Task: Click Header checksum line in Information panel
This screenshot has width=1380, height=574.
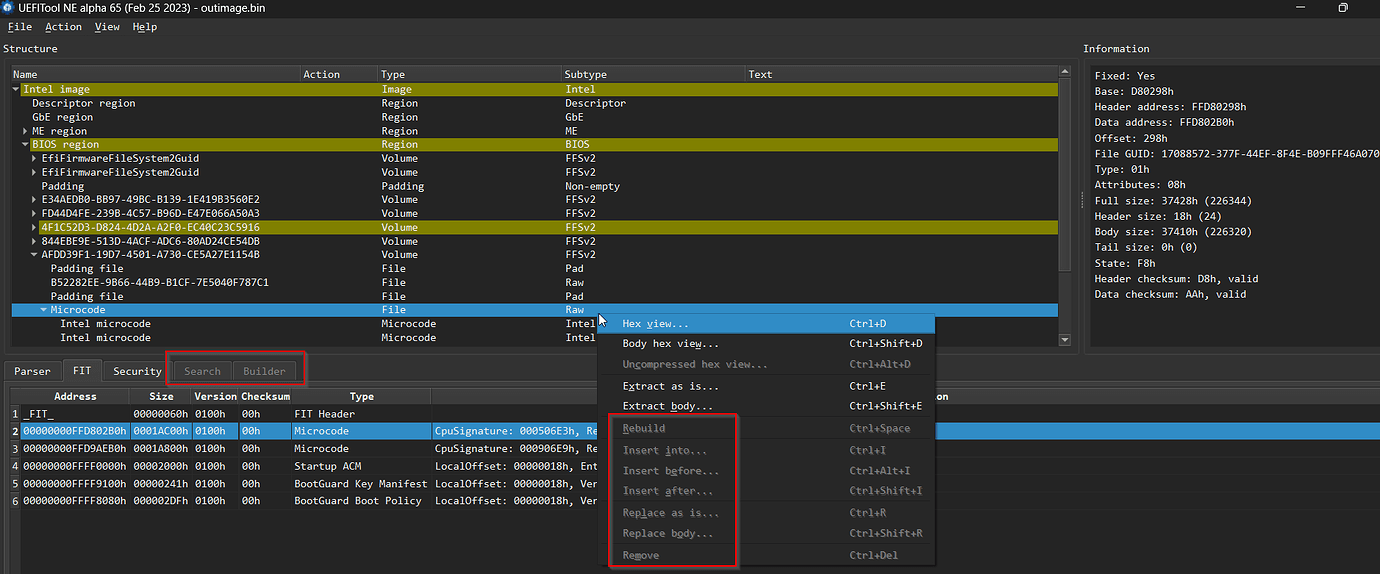Action: (1176, 279)
